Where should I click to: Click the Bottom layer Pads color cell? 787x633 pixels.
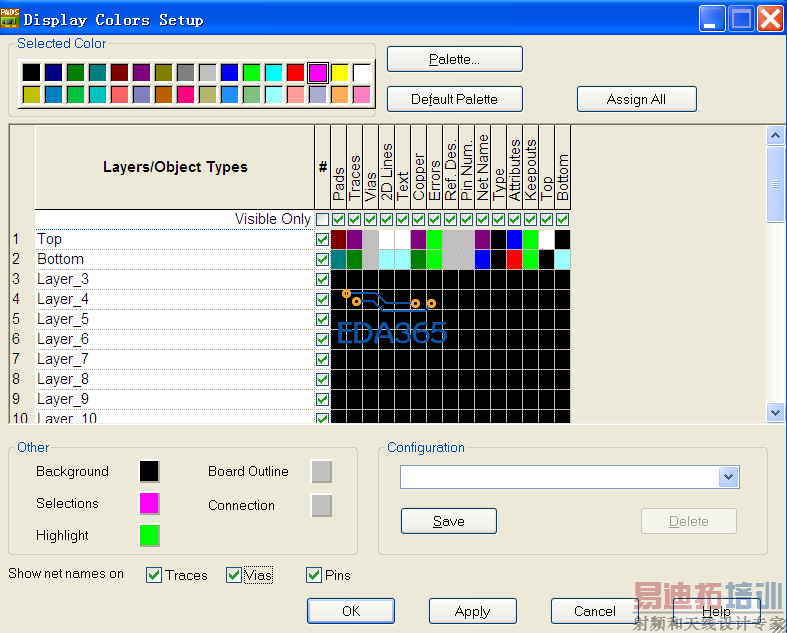click(338, 260)
